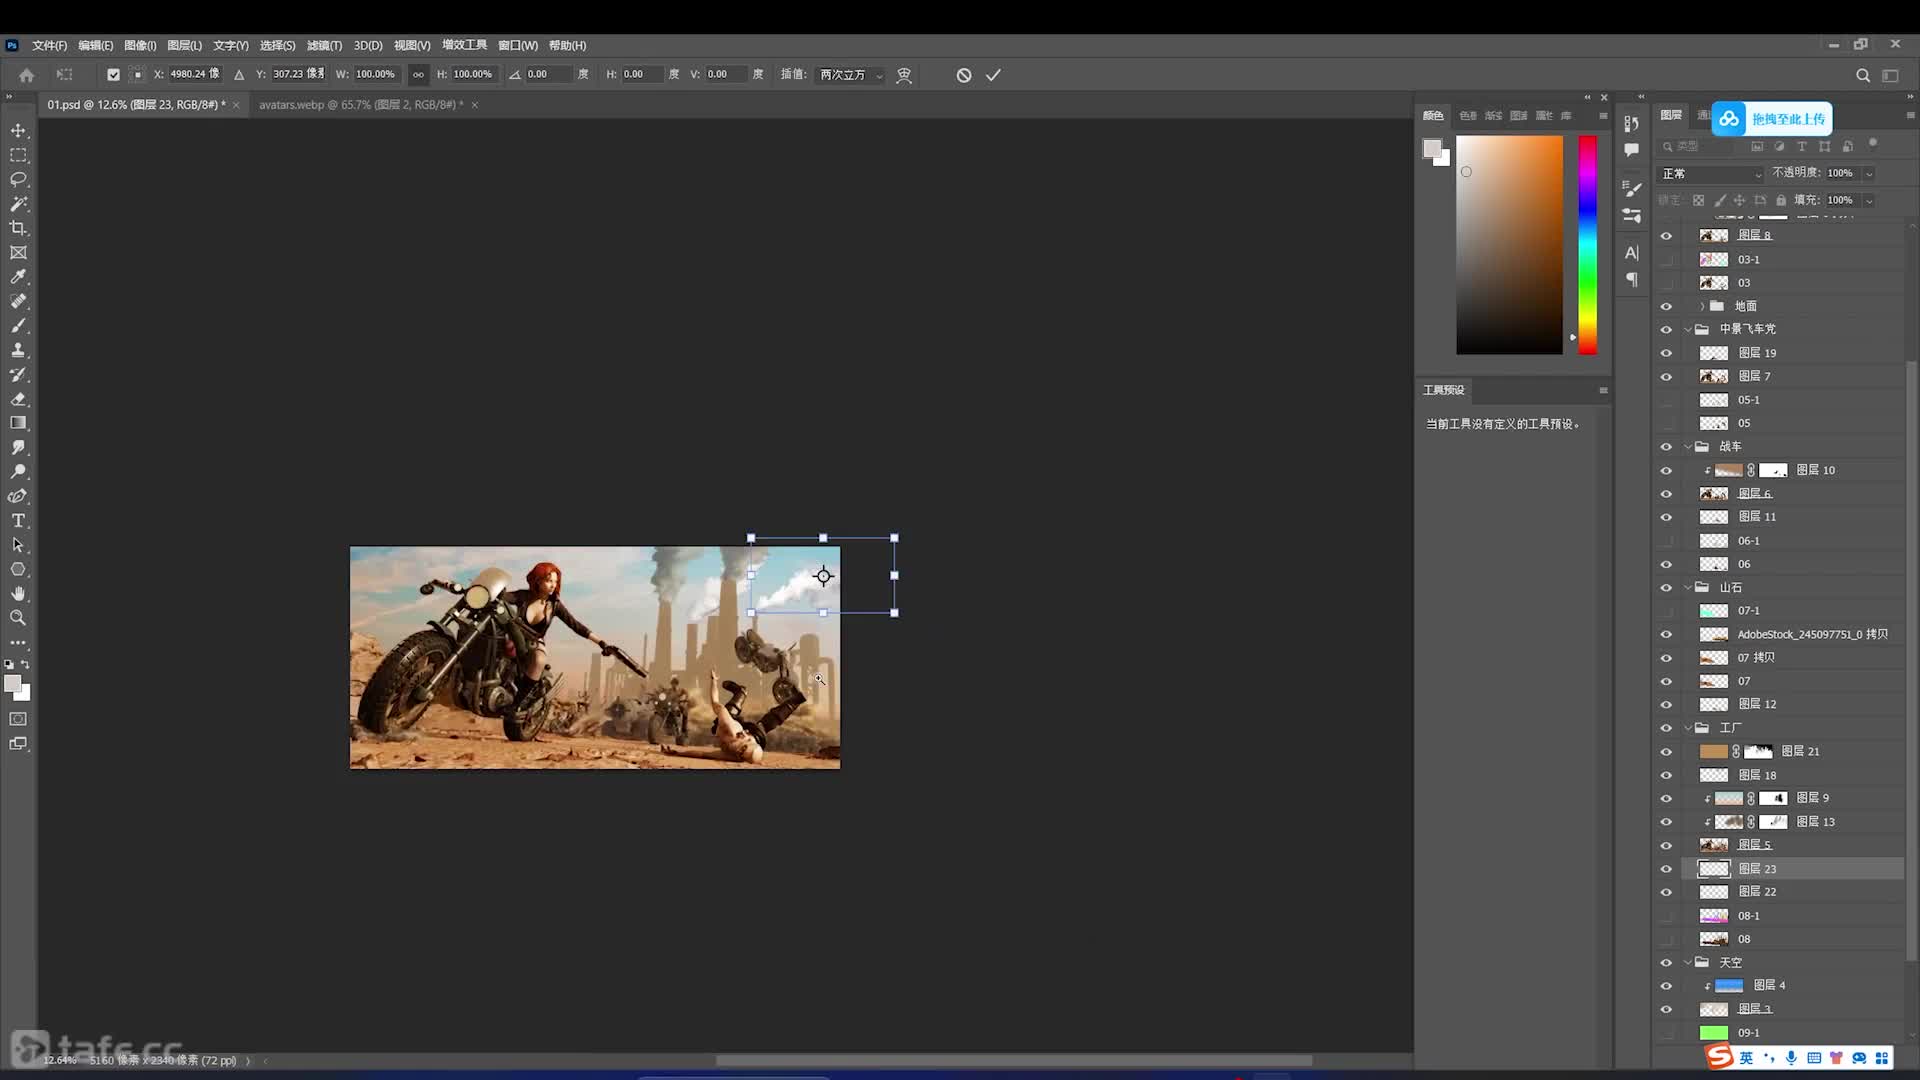Open the search icon in the options bar
1920x1080 pixels.
click(1863, 75)
